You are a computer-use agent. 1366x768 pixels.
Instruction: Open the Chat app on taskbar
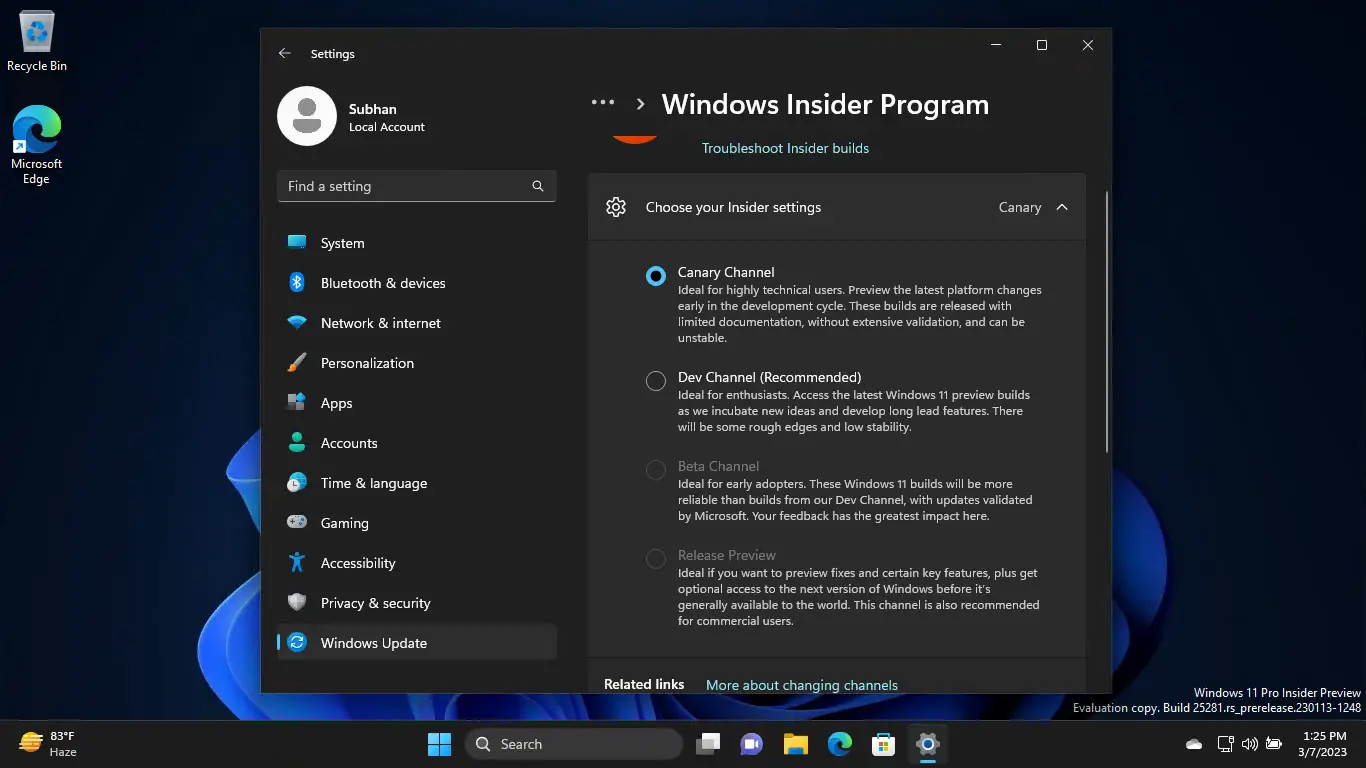coord(752,744)
